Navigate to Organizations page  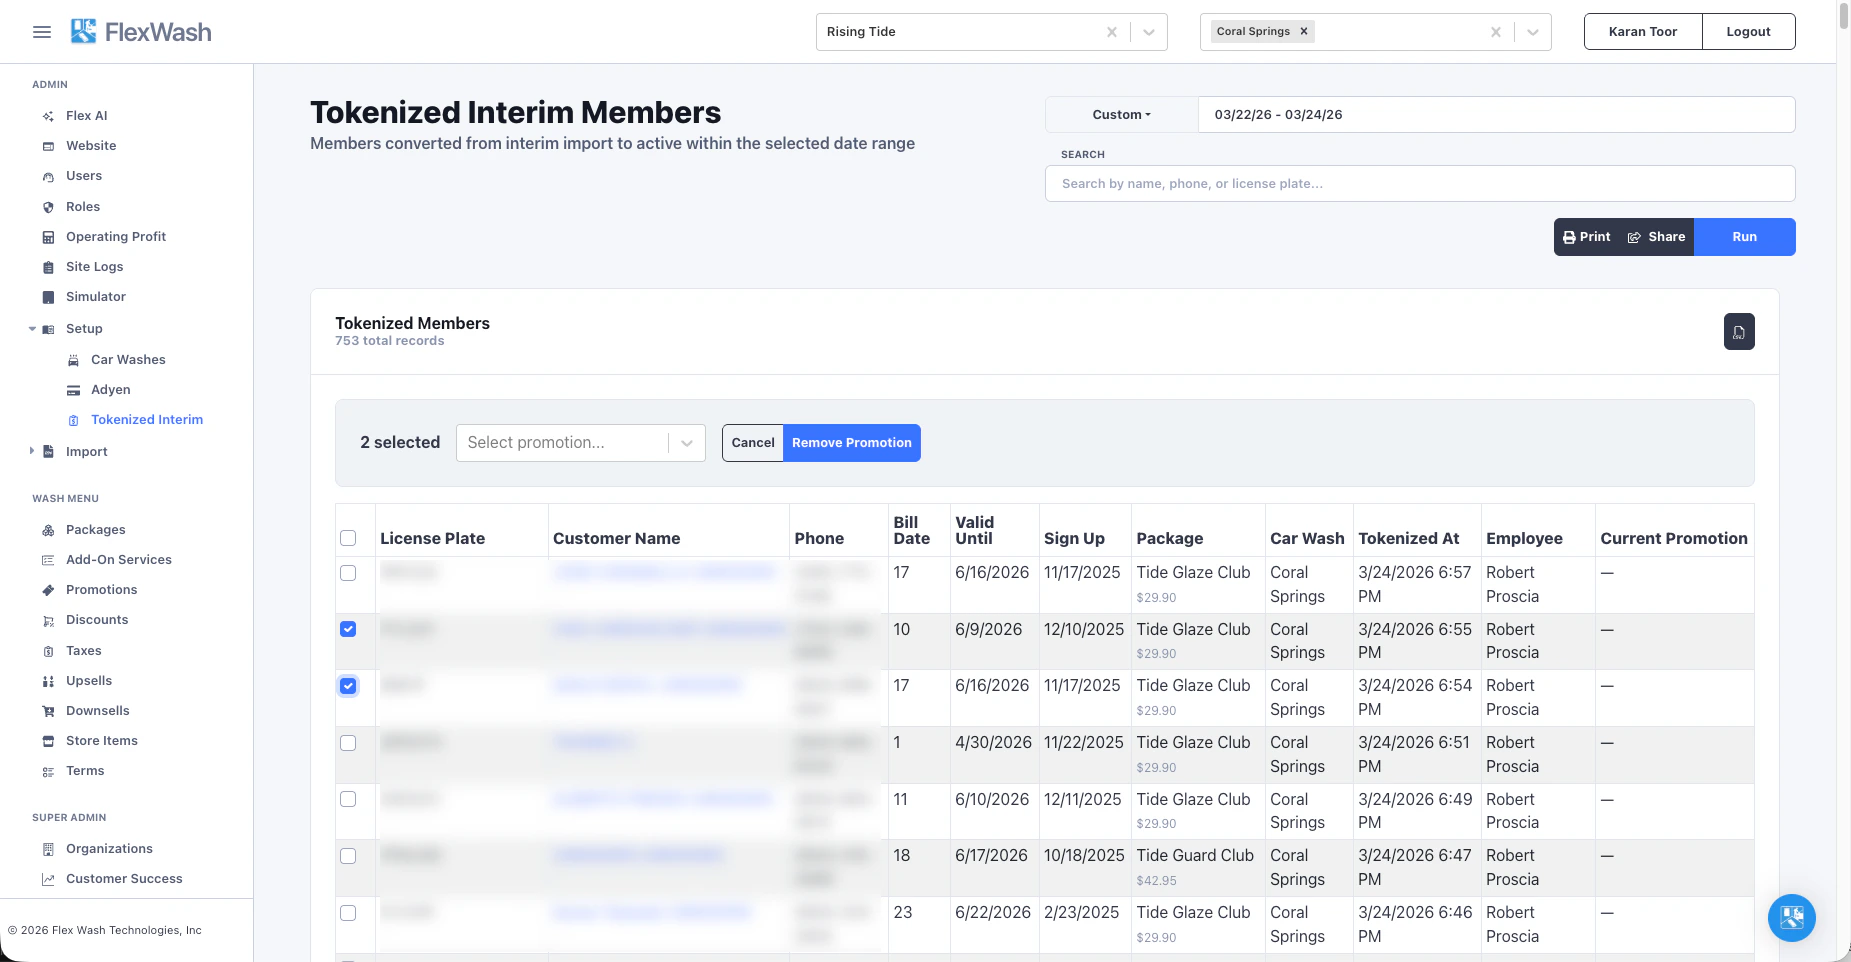pos(109,849)
